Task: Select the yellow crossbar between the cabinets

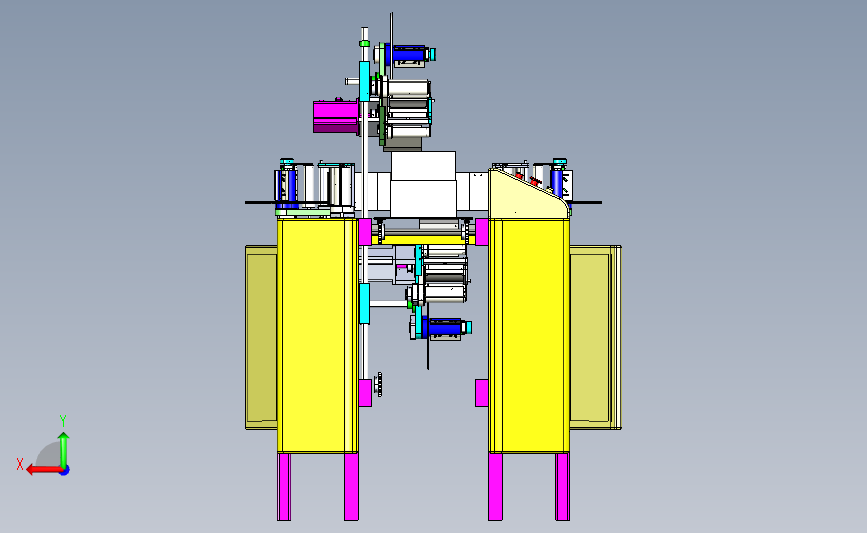Action: point(424,239)
